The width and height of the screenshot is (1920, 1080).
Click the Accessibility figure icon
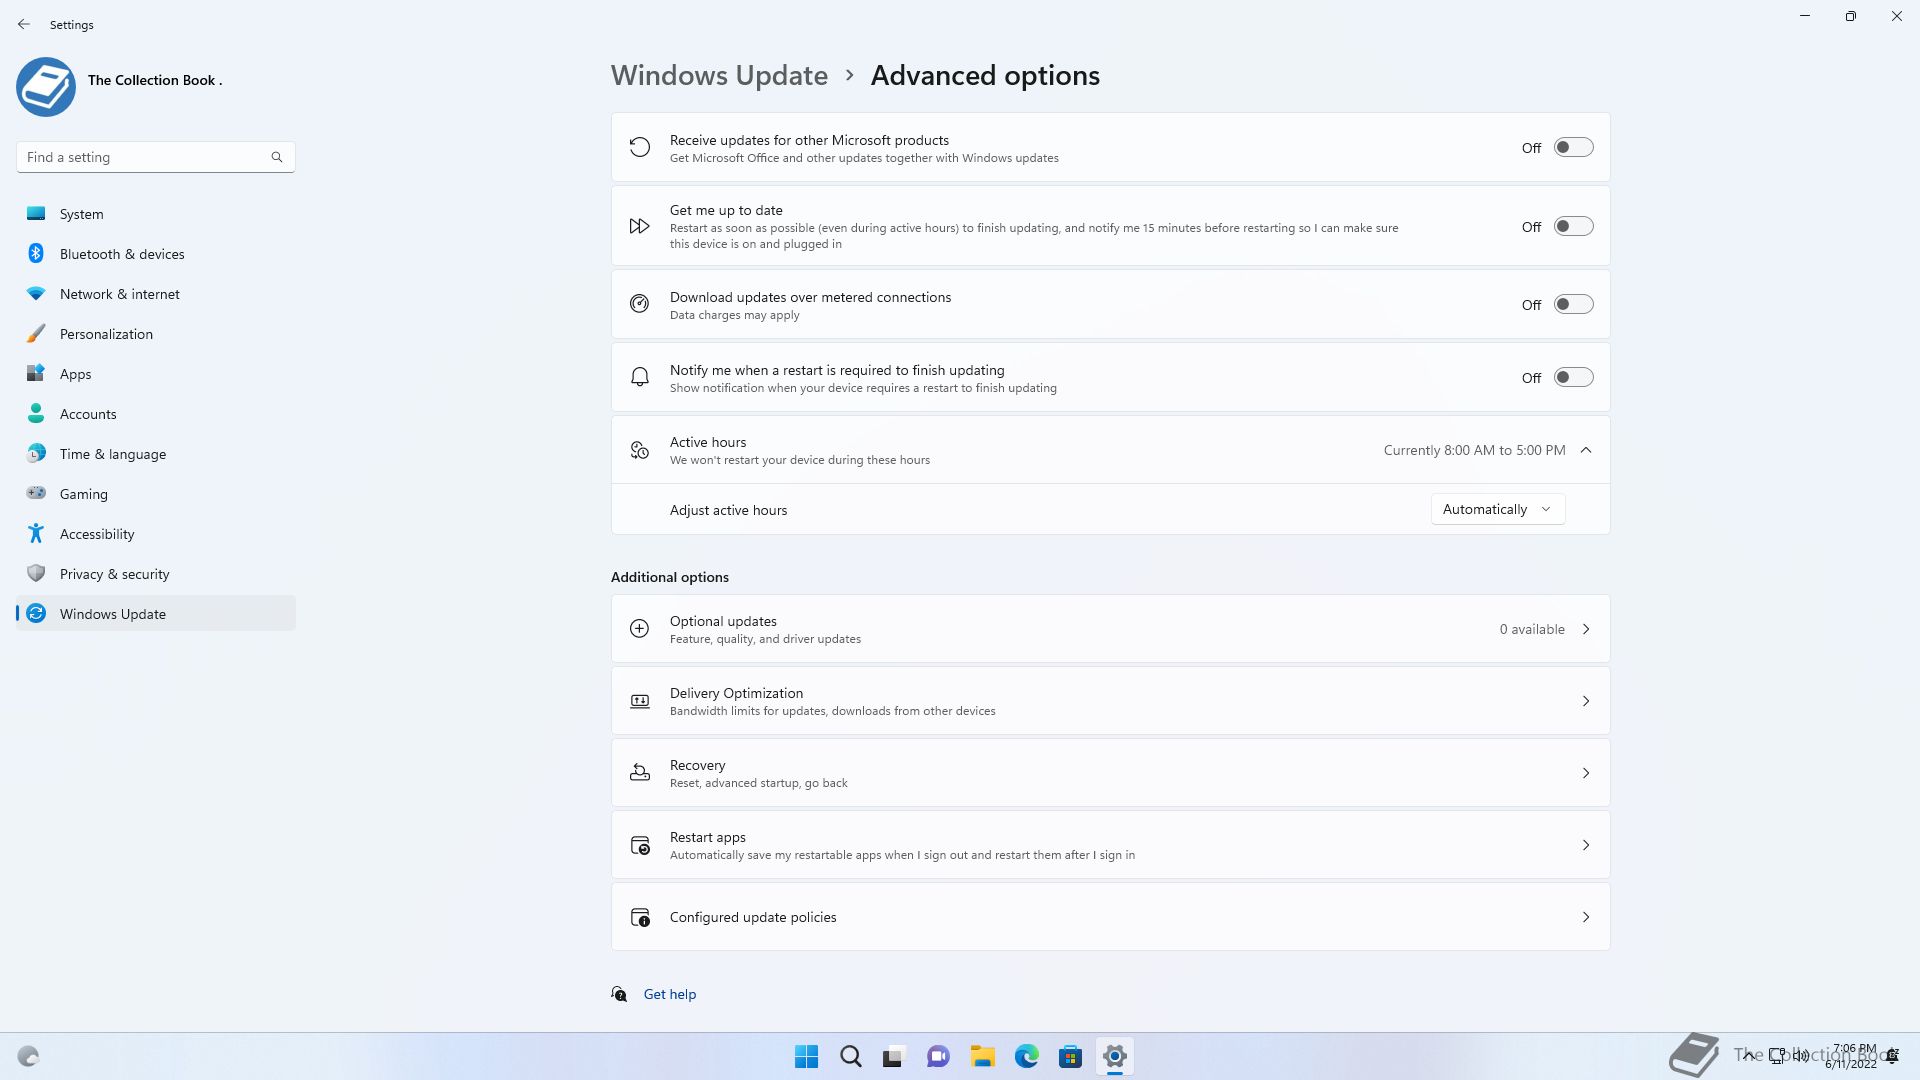coord(36,533)
